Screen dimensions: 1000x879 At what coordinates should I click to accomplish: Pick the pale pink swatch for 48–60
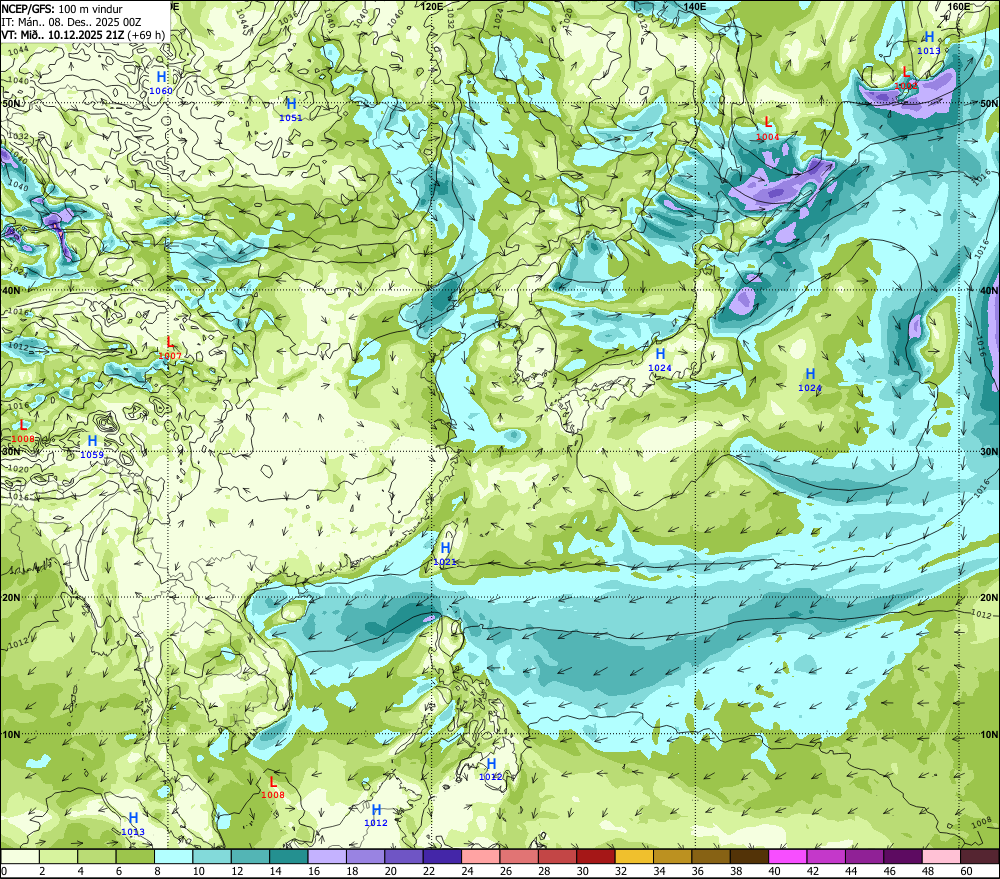[x=941, y=856]
